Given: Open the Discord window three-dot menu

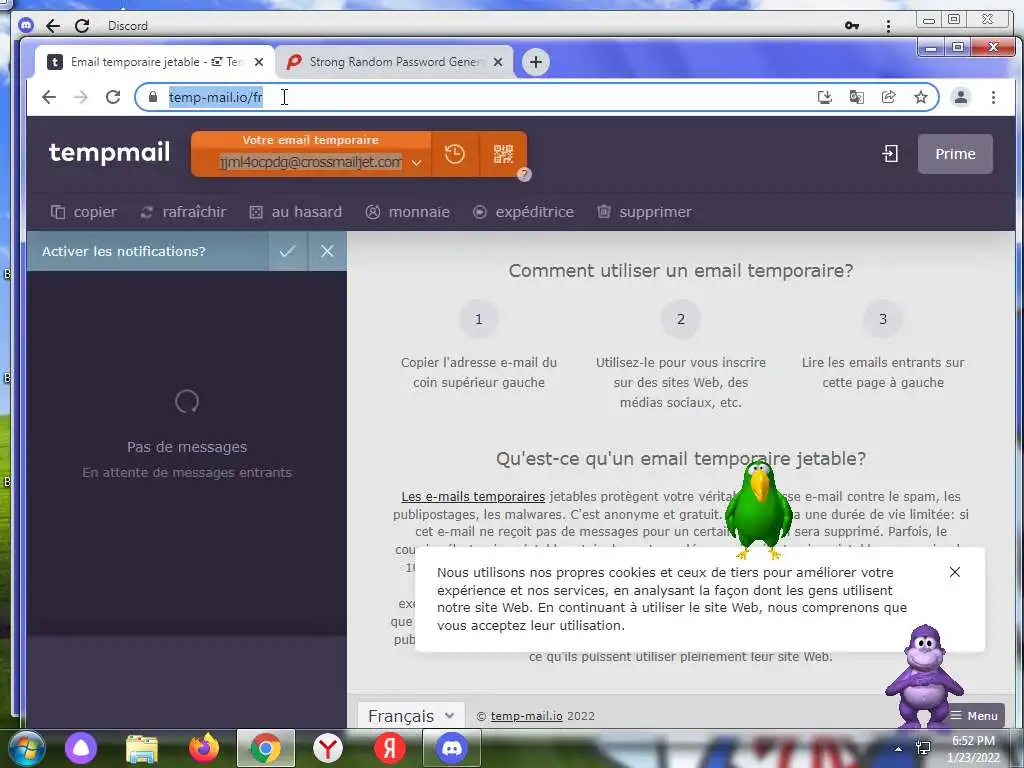Looking at the screenshot, I should click(x=888, y=26).
